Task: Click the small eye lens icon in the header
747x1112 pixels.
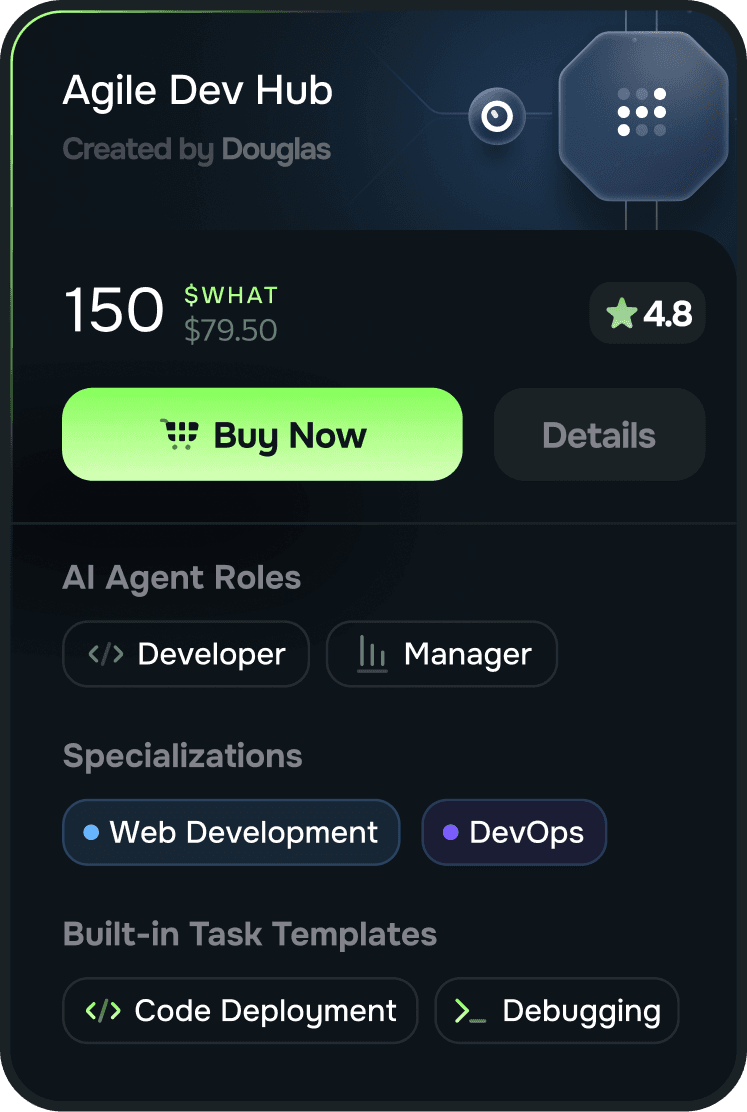Action: tap(496, 116)
